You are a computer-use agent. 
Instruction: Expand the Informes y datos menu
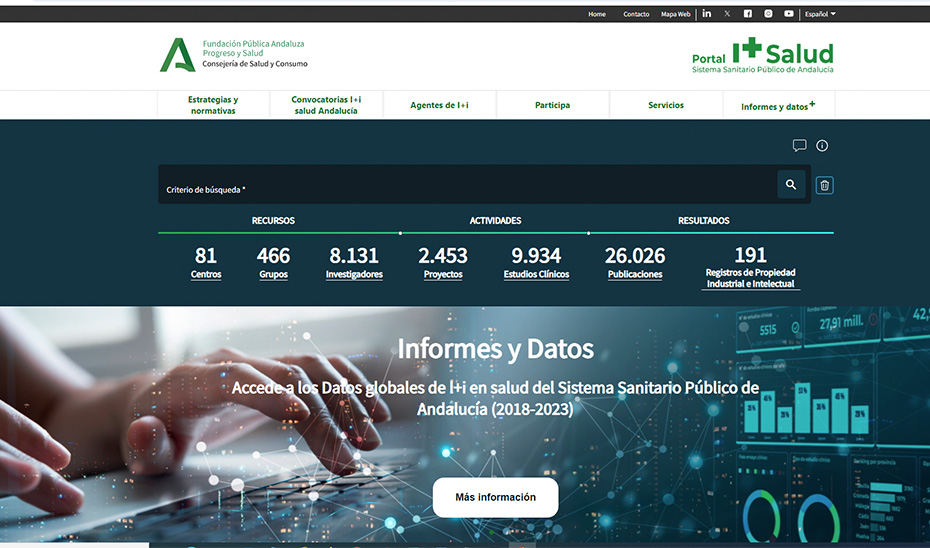click(777, 106)
